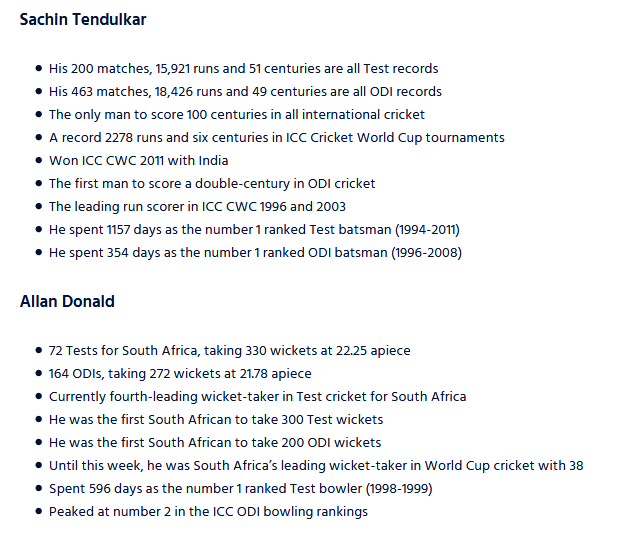Click the 354 days ODI batsman ranking line
This screenshot has width=624, height=536.
[x=255, y=253]
